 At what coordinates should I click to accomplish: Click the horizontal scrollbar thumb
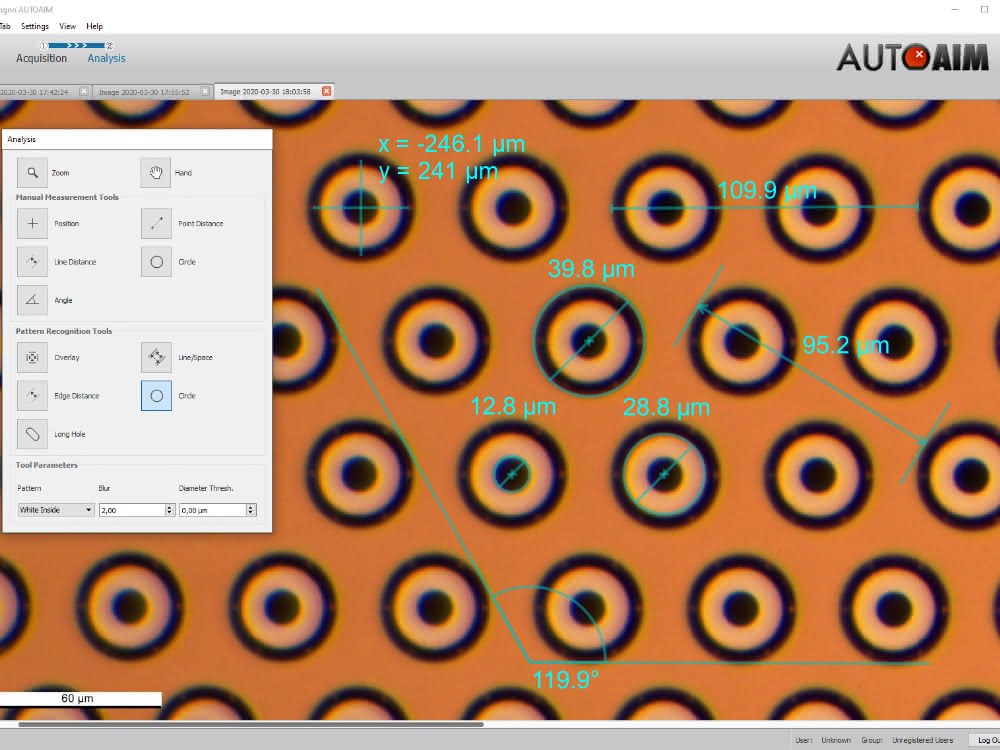point(251,724)
